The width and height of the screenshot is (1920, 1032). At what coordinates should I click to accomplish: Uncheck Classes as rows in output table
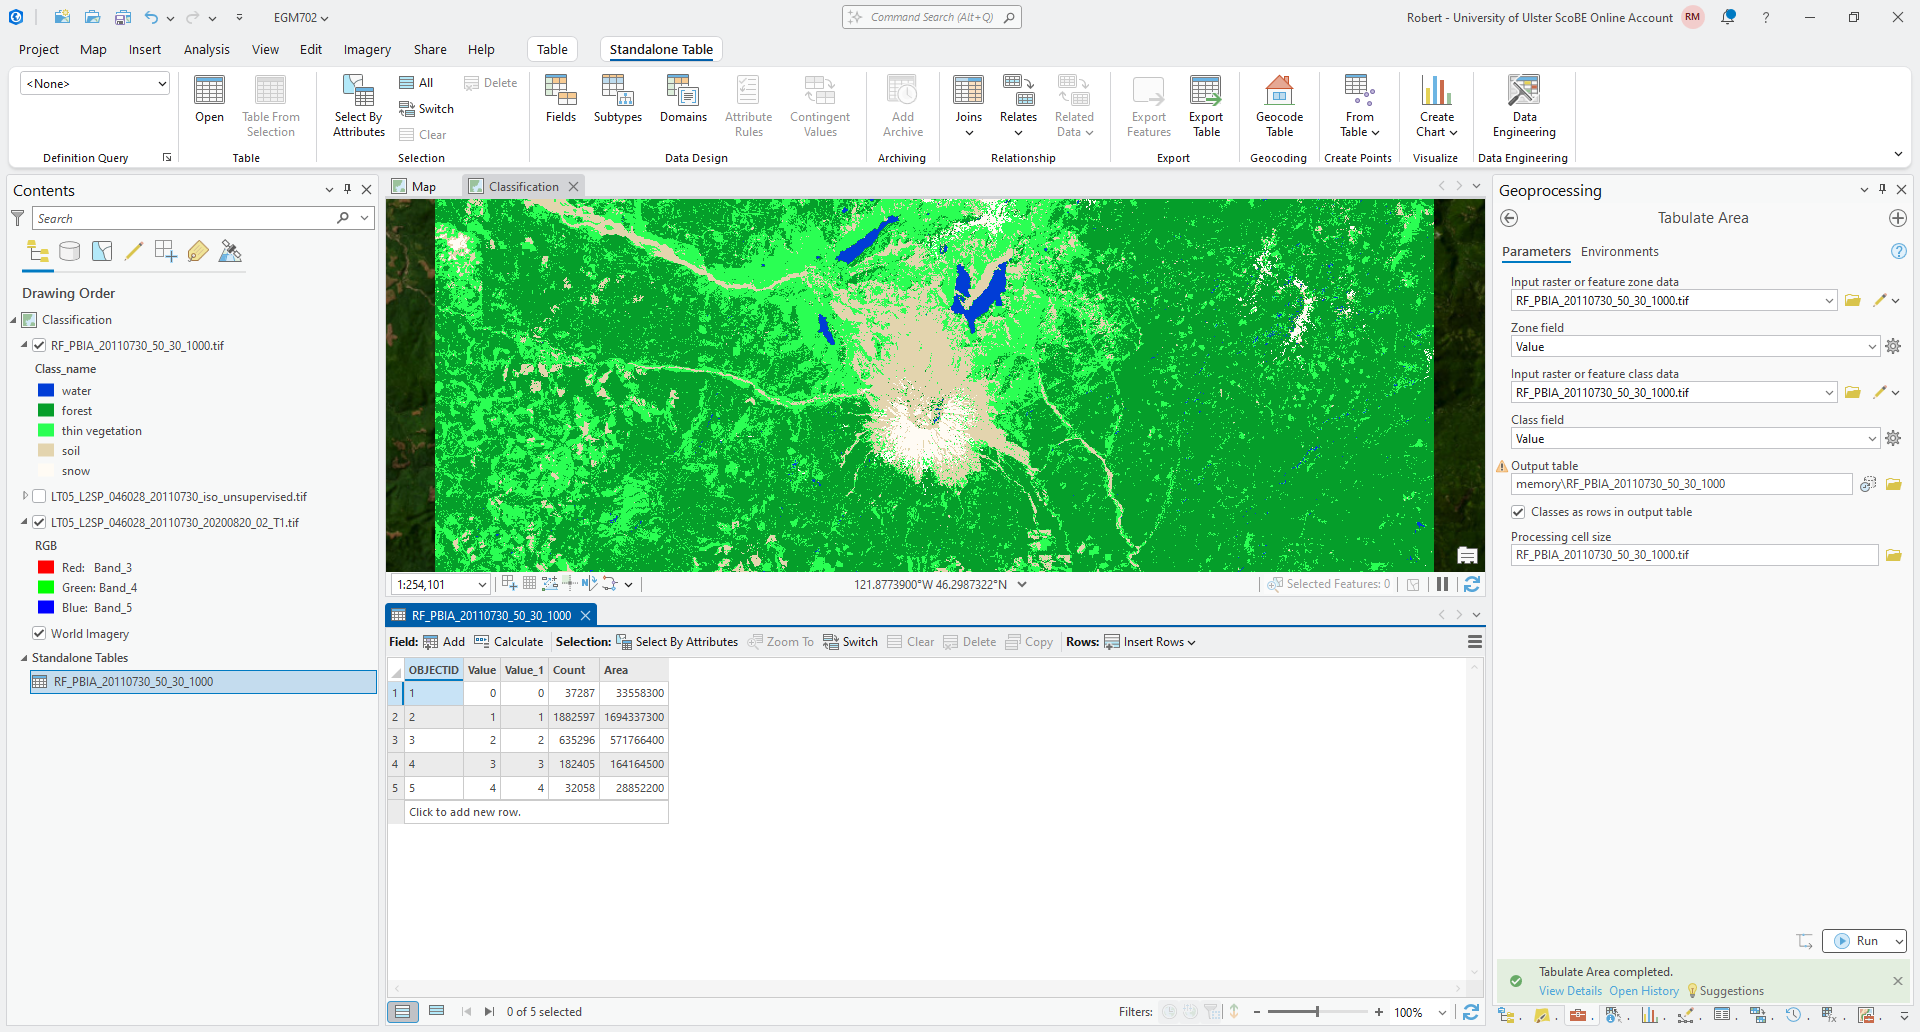click(1518, 512)
